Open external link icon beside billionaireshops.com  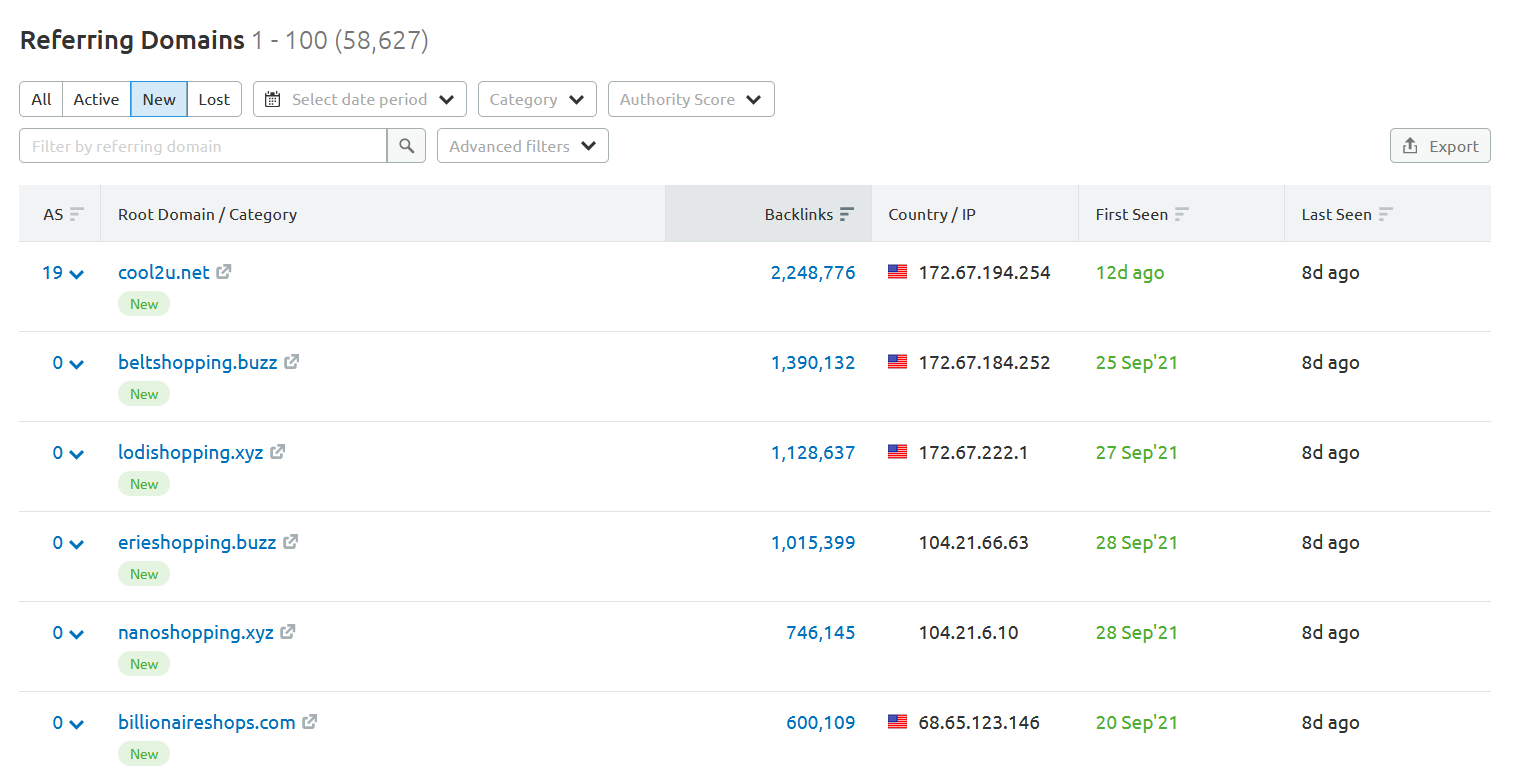[310, 721]
